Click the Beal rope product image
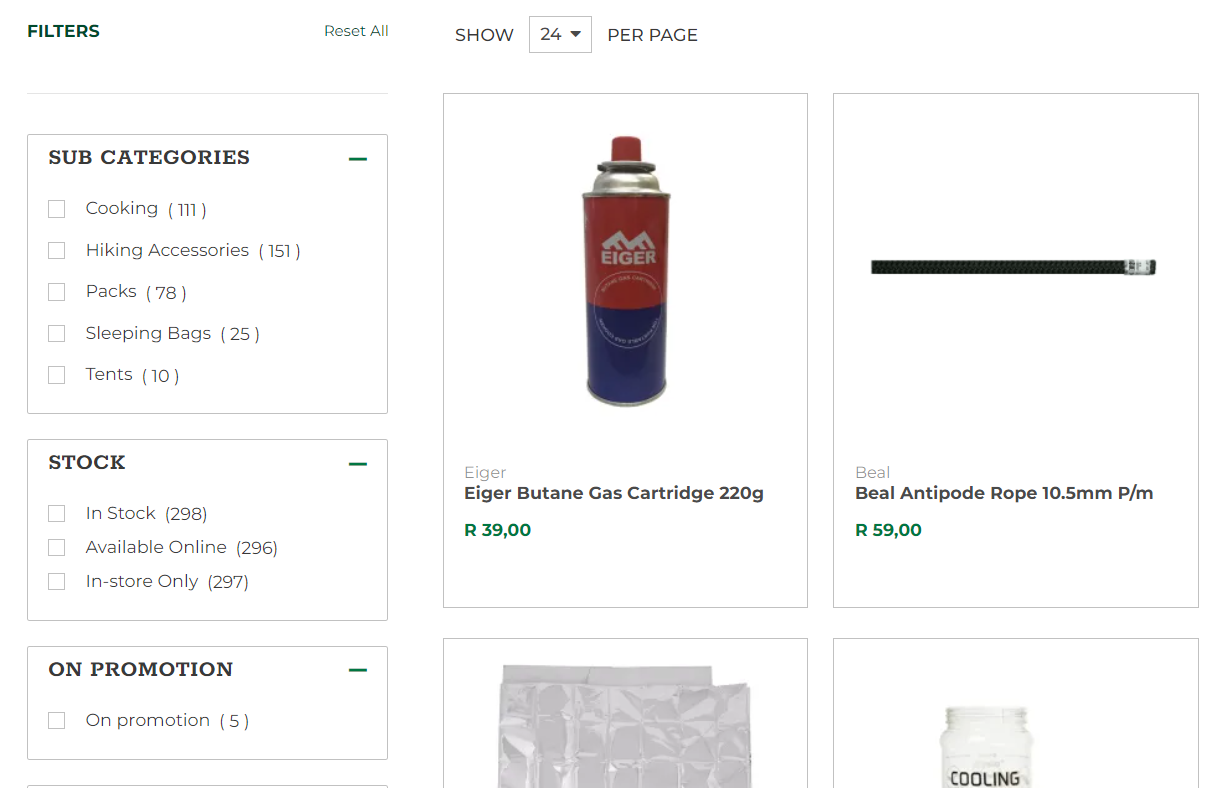The width and height of the screenshot is (1219, 788). [1014, 267]
